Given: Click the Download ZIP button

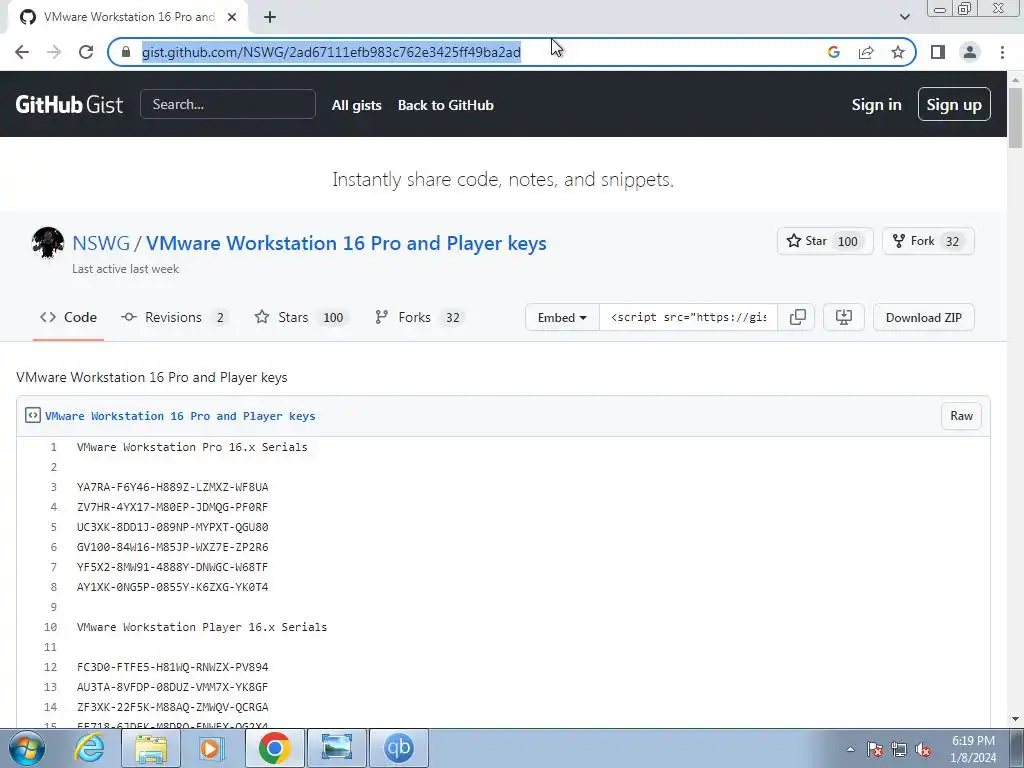Looking at the screenshot, I should tap(923, 317).
